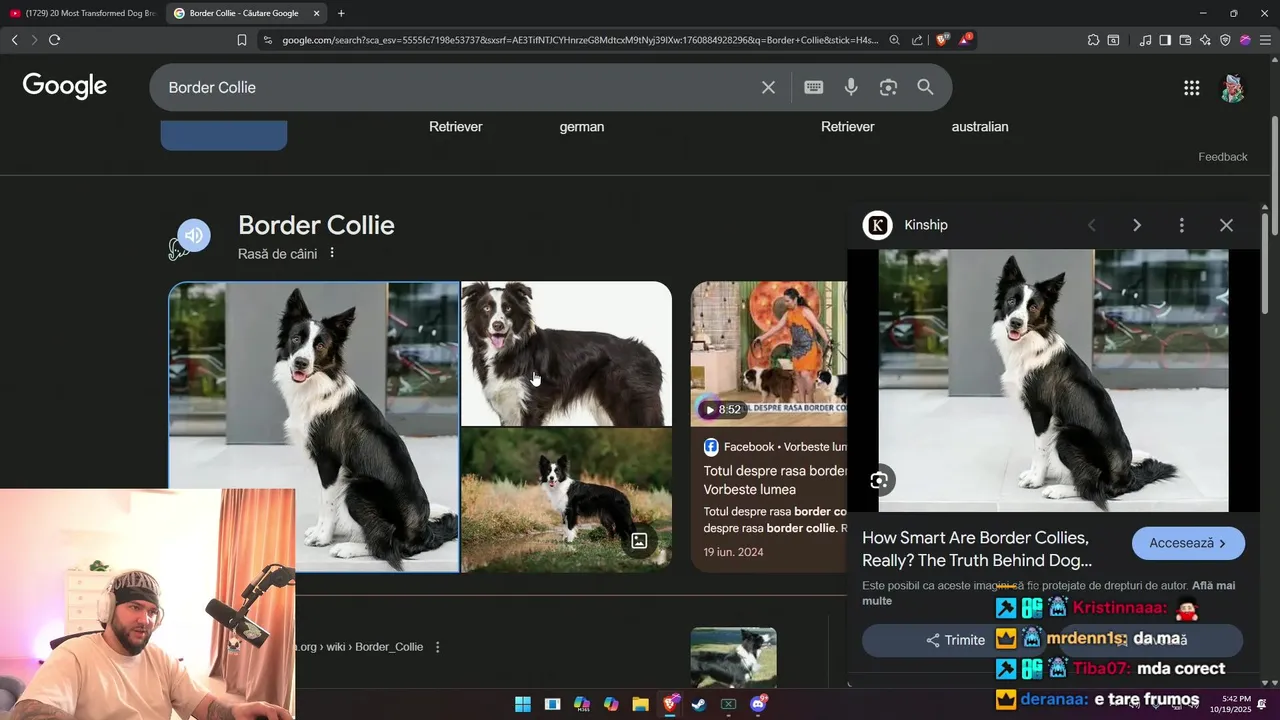Screen dimensions: 1280x720
Task: Submit search with the magnifier icon
Action: tap(925, 88)
